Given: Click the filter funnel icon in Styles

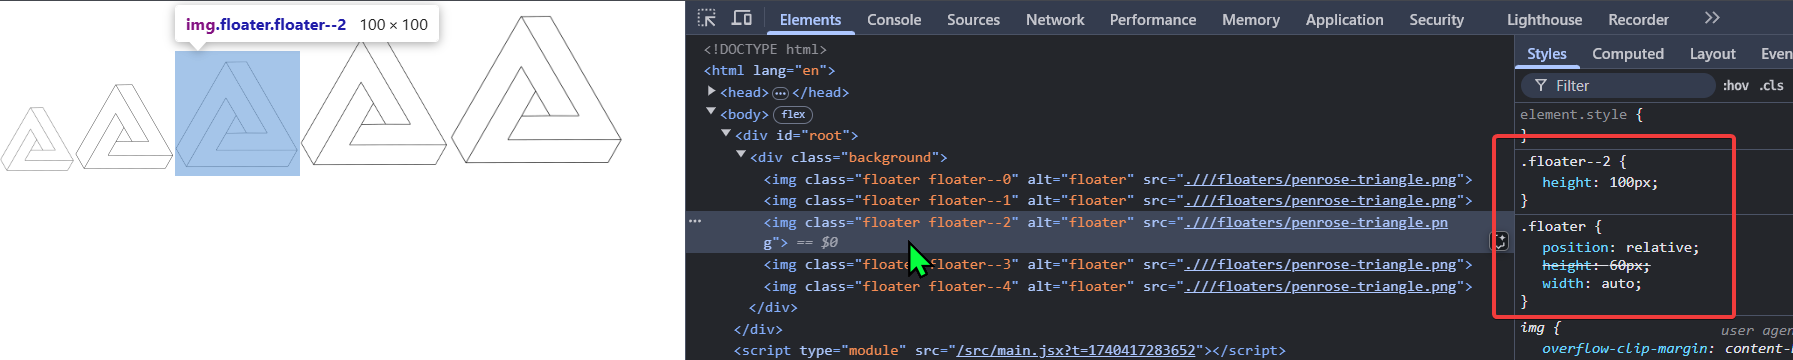Looking at the screenshot, I should (x=1541, y=86).
